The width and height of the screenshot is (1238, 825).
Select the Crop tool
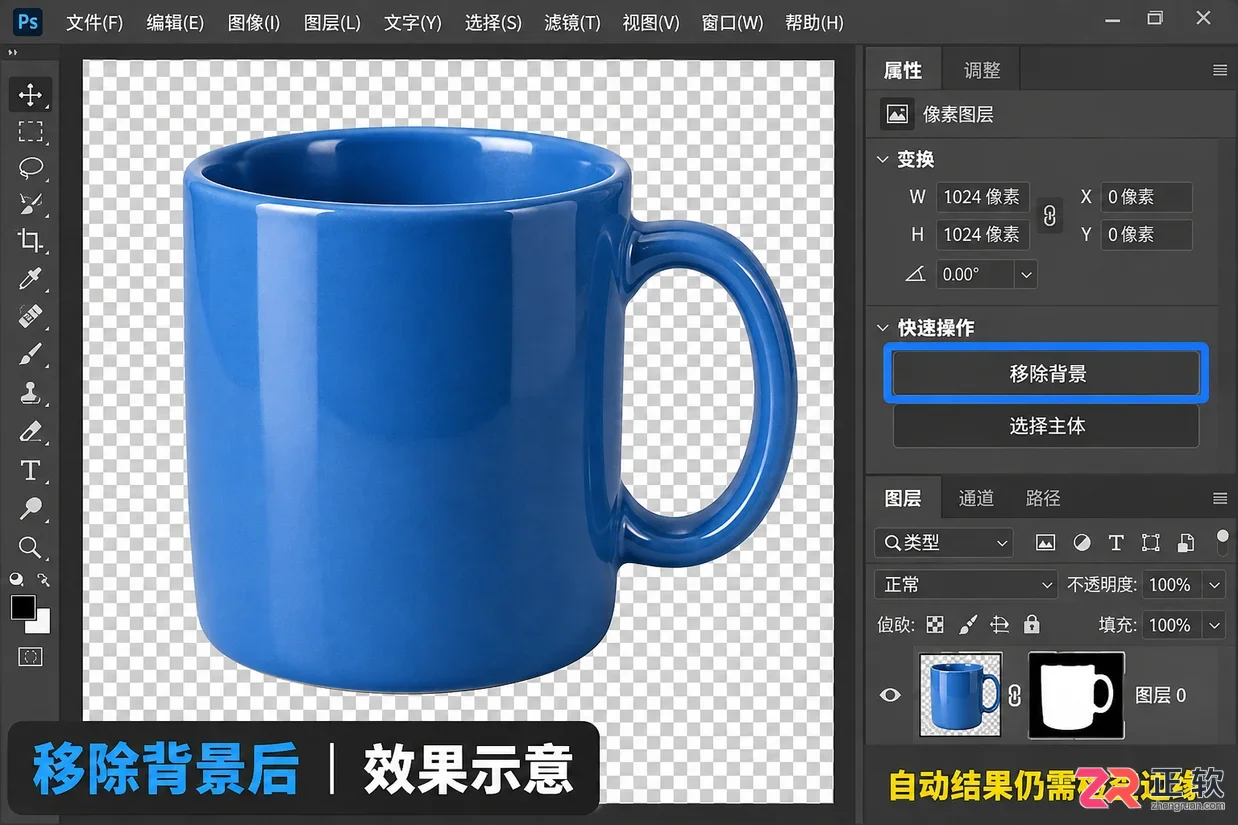pyautogui.click(x=30, y=241)
